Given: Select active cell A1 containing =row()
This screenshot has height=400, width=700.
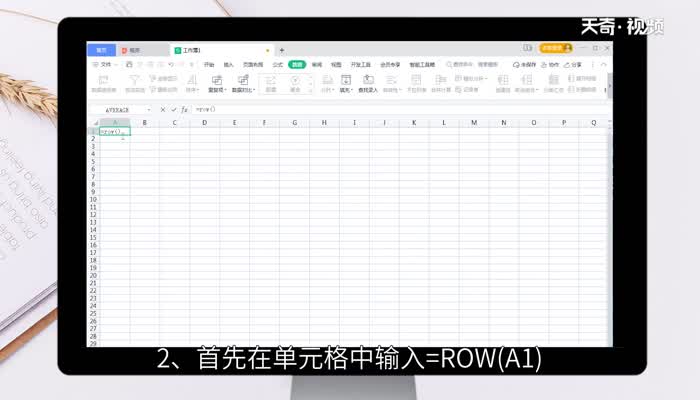Looking at the screenshot, I should 115,131.
